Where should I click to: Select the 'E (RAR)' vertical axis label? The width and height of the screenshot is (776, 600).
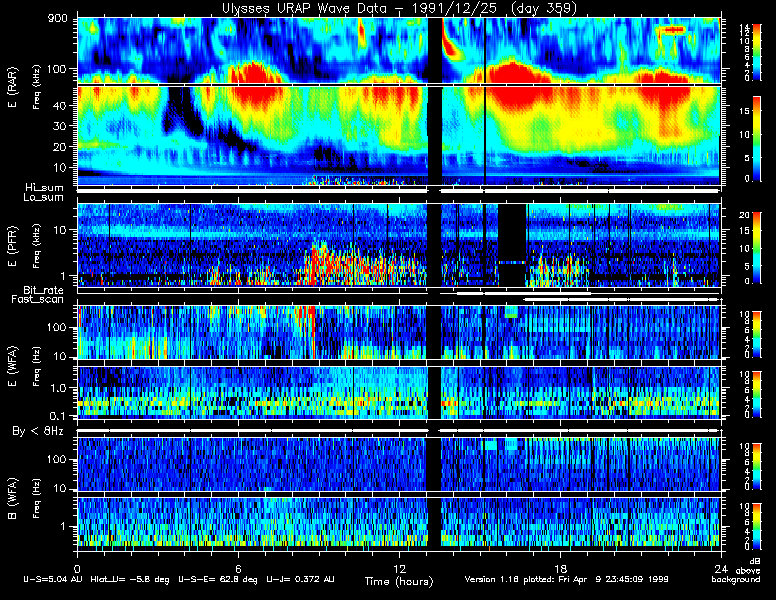[12, 87]
